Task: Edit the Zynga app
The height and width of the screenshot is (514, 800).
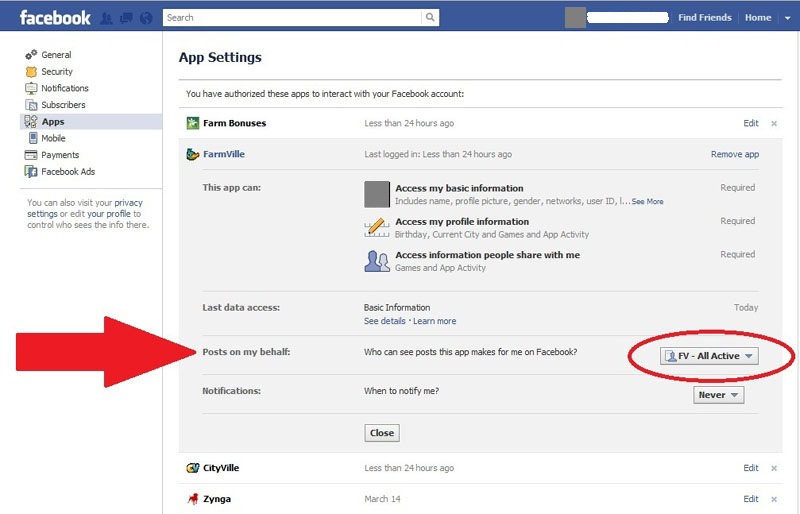Action: [x=751, y=499]
